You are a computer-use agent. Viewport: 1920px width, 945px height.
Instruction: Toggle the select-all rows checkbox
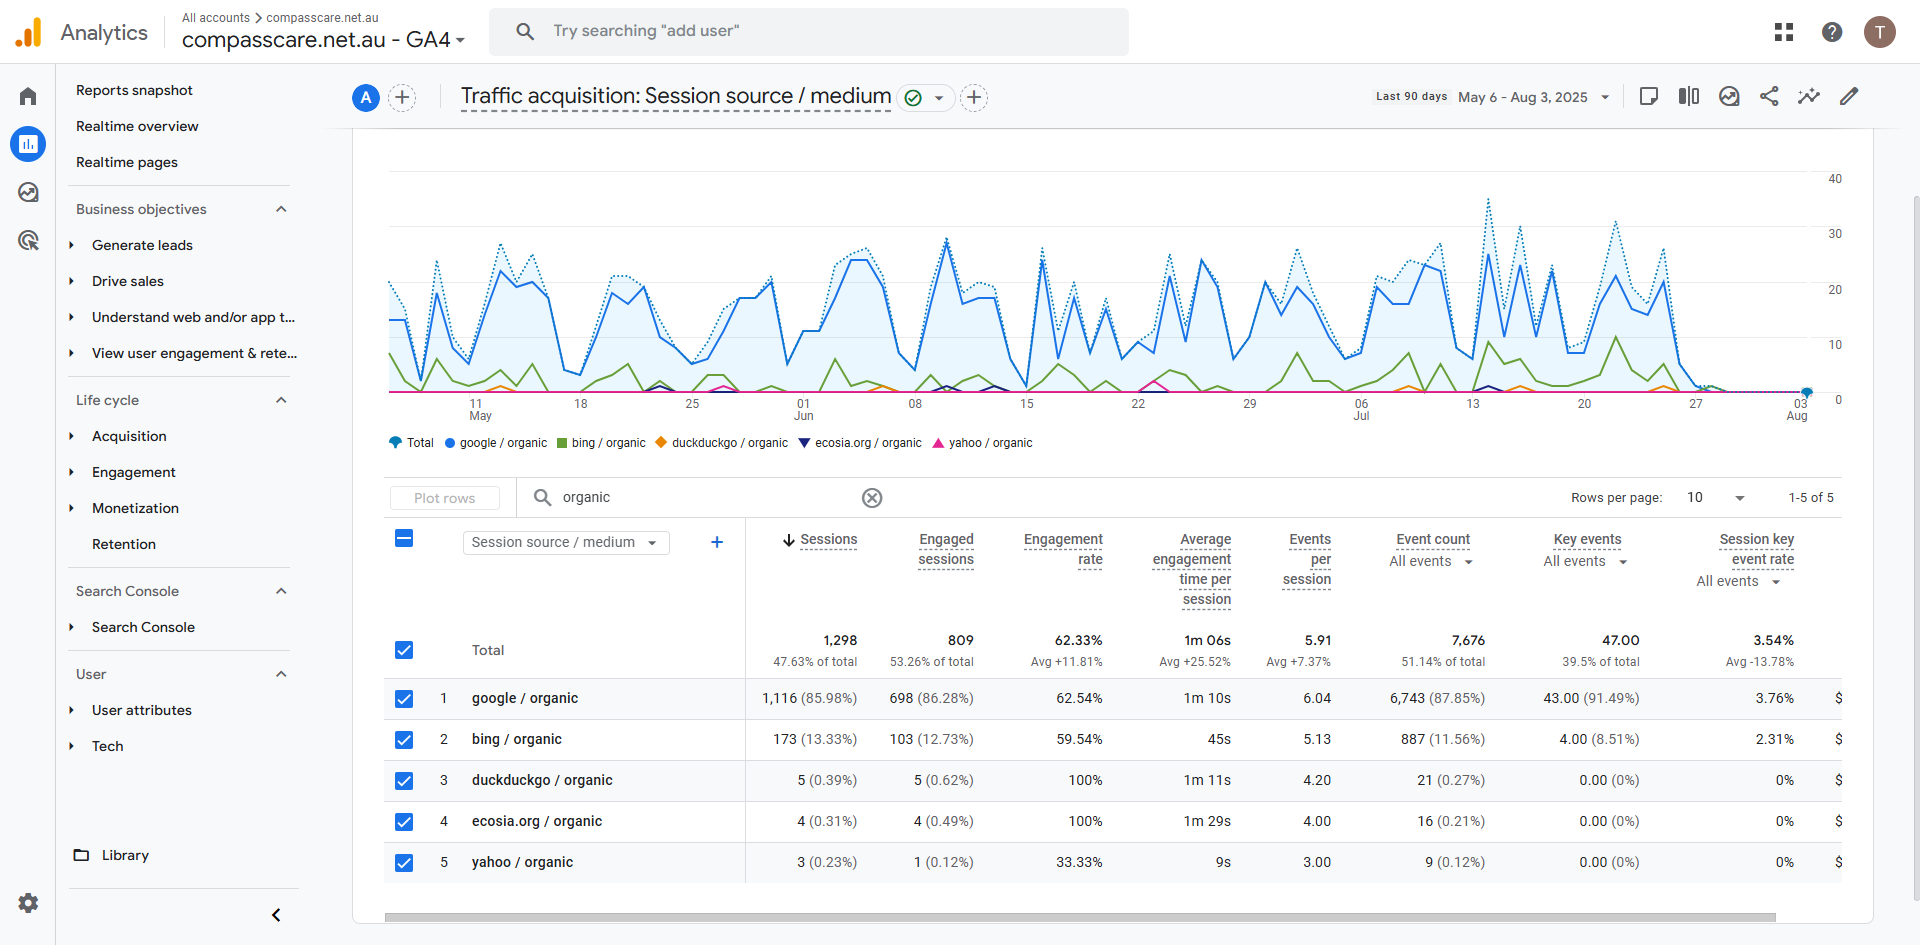coord(404,538)
